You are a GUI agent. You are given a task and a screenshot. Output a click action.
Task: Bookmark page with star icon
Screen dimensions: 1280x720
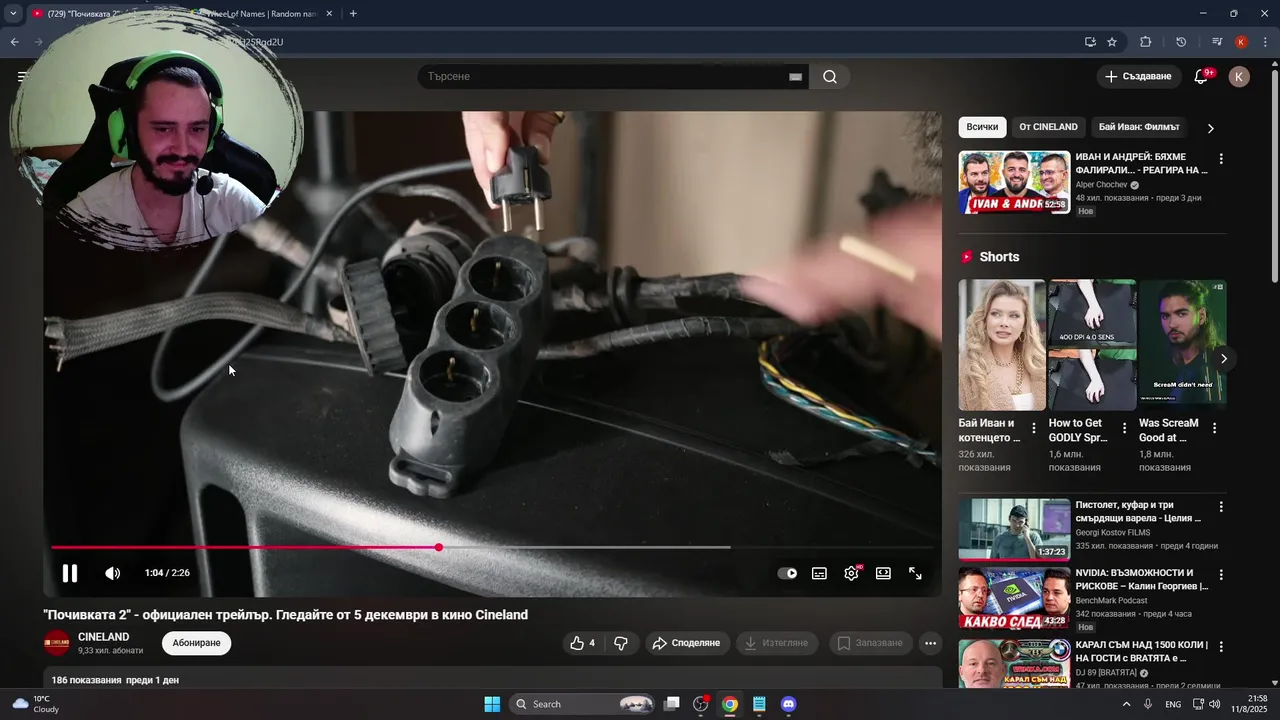[x=1112, y=42]
